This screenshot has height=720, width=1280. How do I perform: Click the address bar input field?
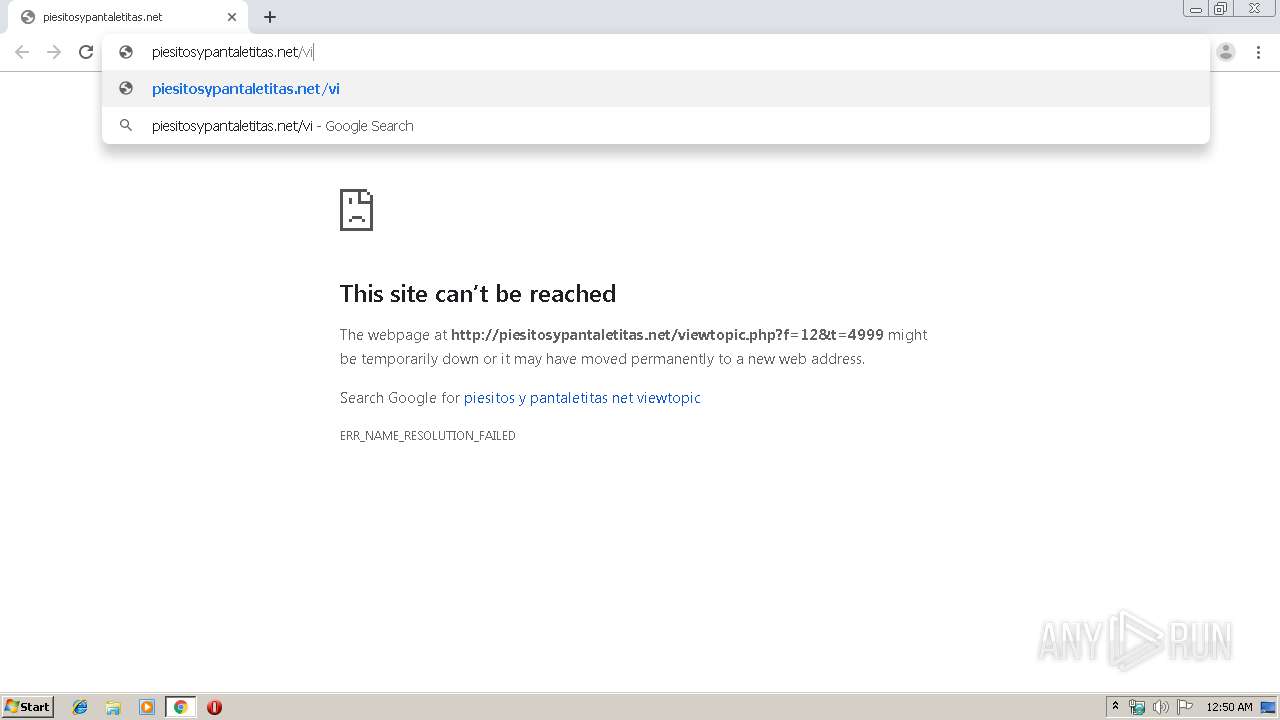pos(655,52)
